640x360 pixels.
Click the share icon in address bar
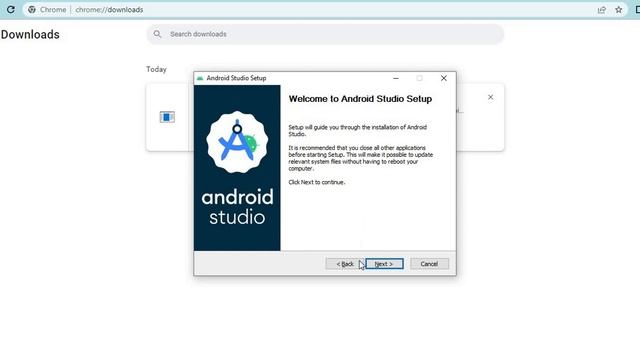(602, 9)
